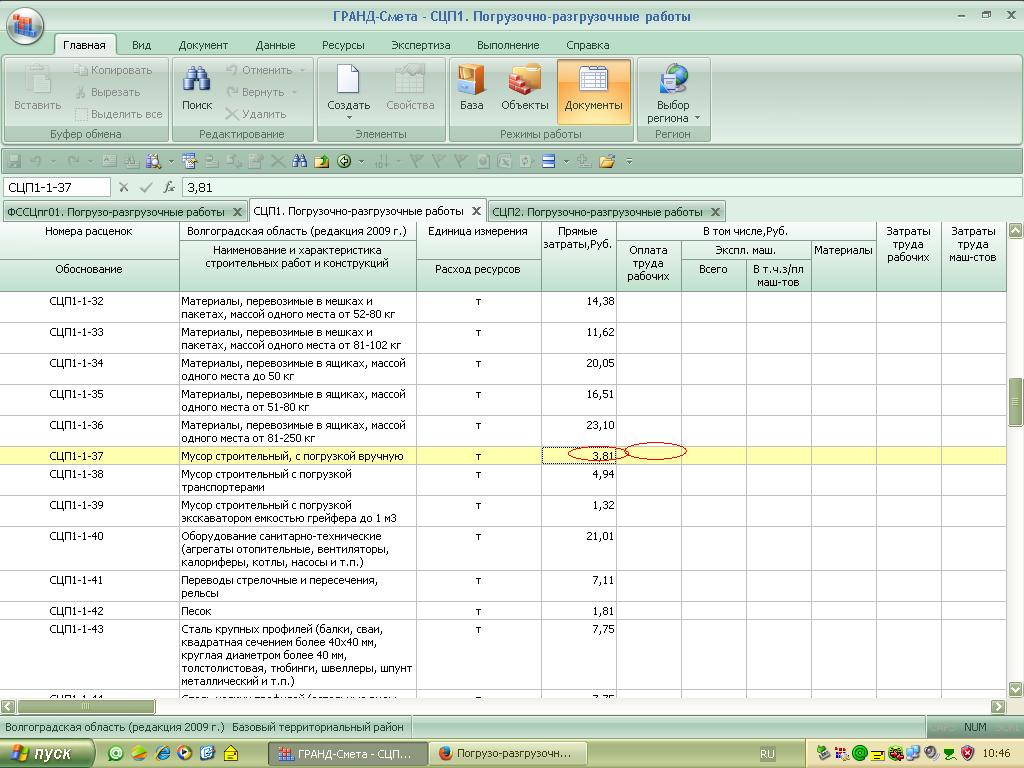This screenshot has width=1024, height=768.
Task: Click the Документы mode button
Action: coord(593,88)
